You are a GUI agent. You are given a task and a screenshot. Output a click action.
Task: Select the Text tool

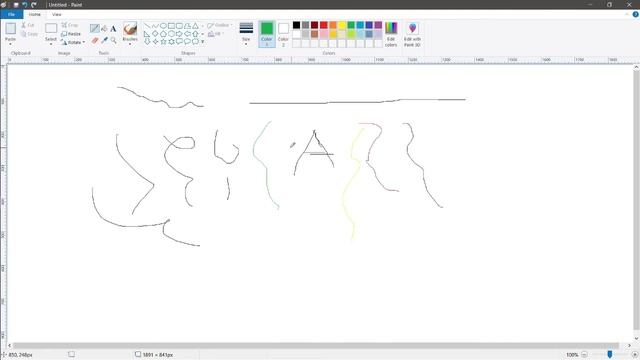(x=113, y=29)
